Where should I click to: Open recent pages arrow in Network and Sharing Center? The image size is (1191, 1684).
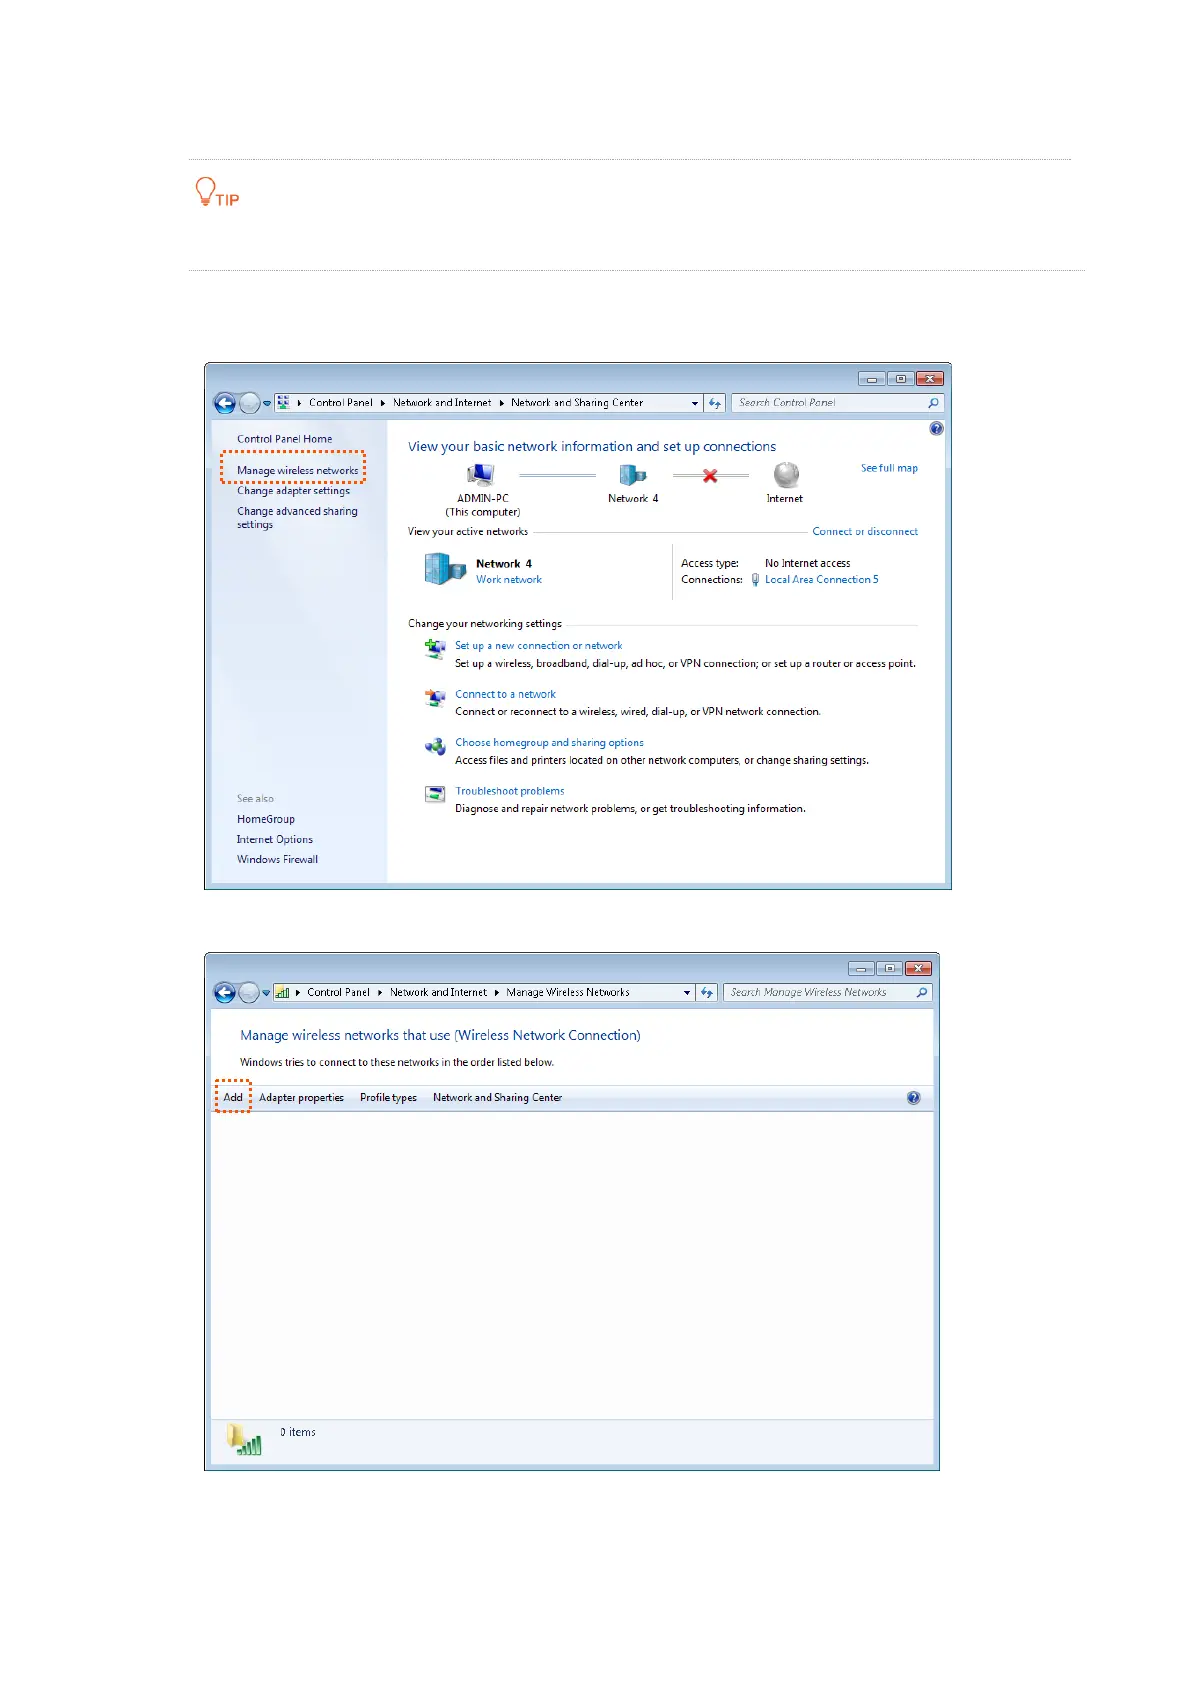[267, 404]
